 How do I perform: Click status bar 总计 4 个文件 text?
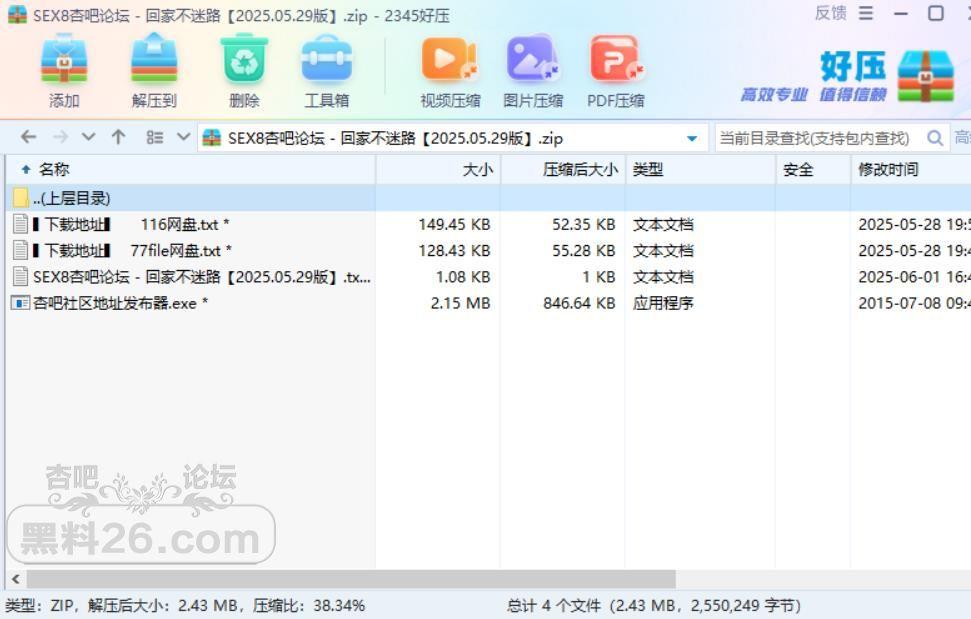pos(554,605)
